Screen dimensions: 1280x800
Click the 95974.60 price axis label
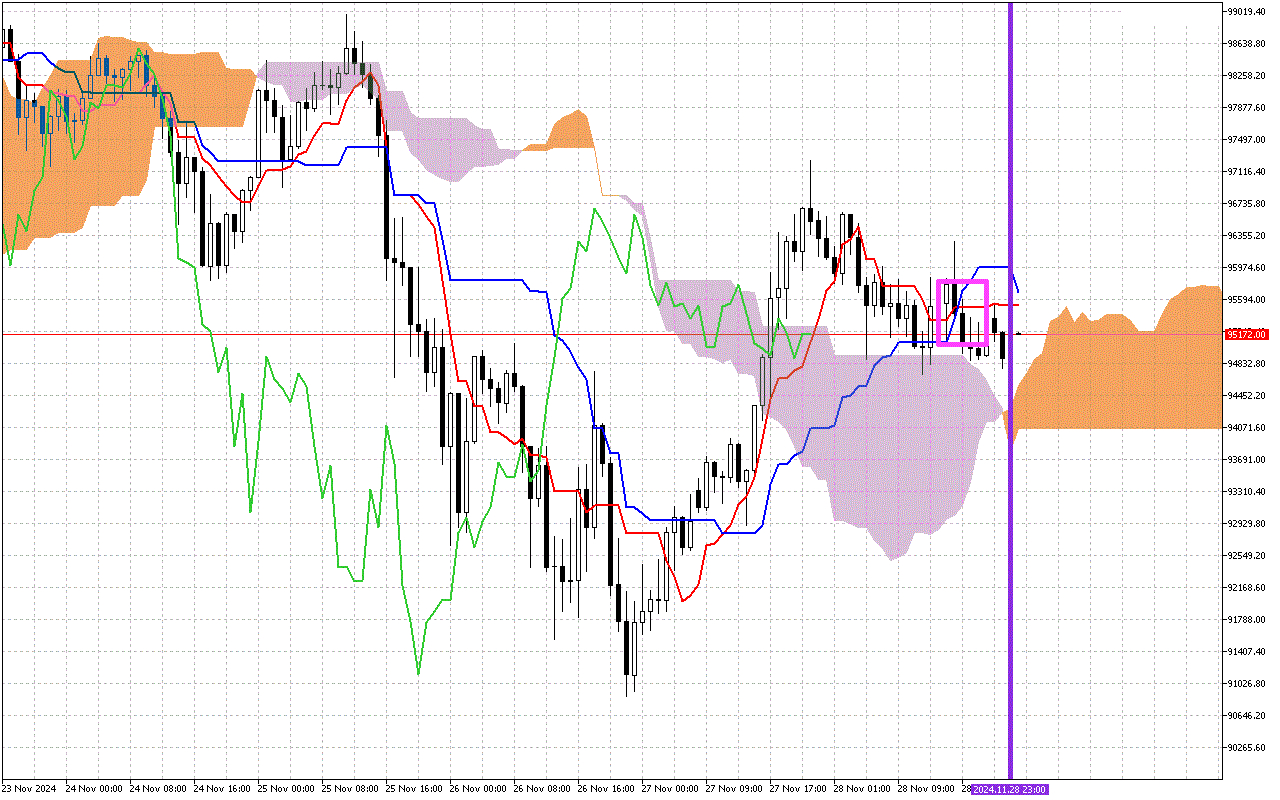pyautogui.click(x=1248, y=268)
